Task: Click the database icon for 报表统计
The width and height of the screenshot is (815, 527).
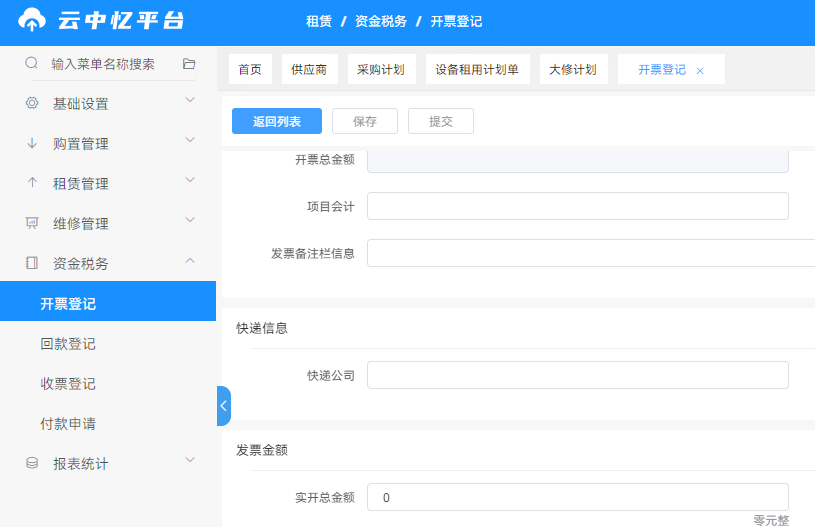Action: pyautogui.click(x=32, y=463)
